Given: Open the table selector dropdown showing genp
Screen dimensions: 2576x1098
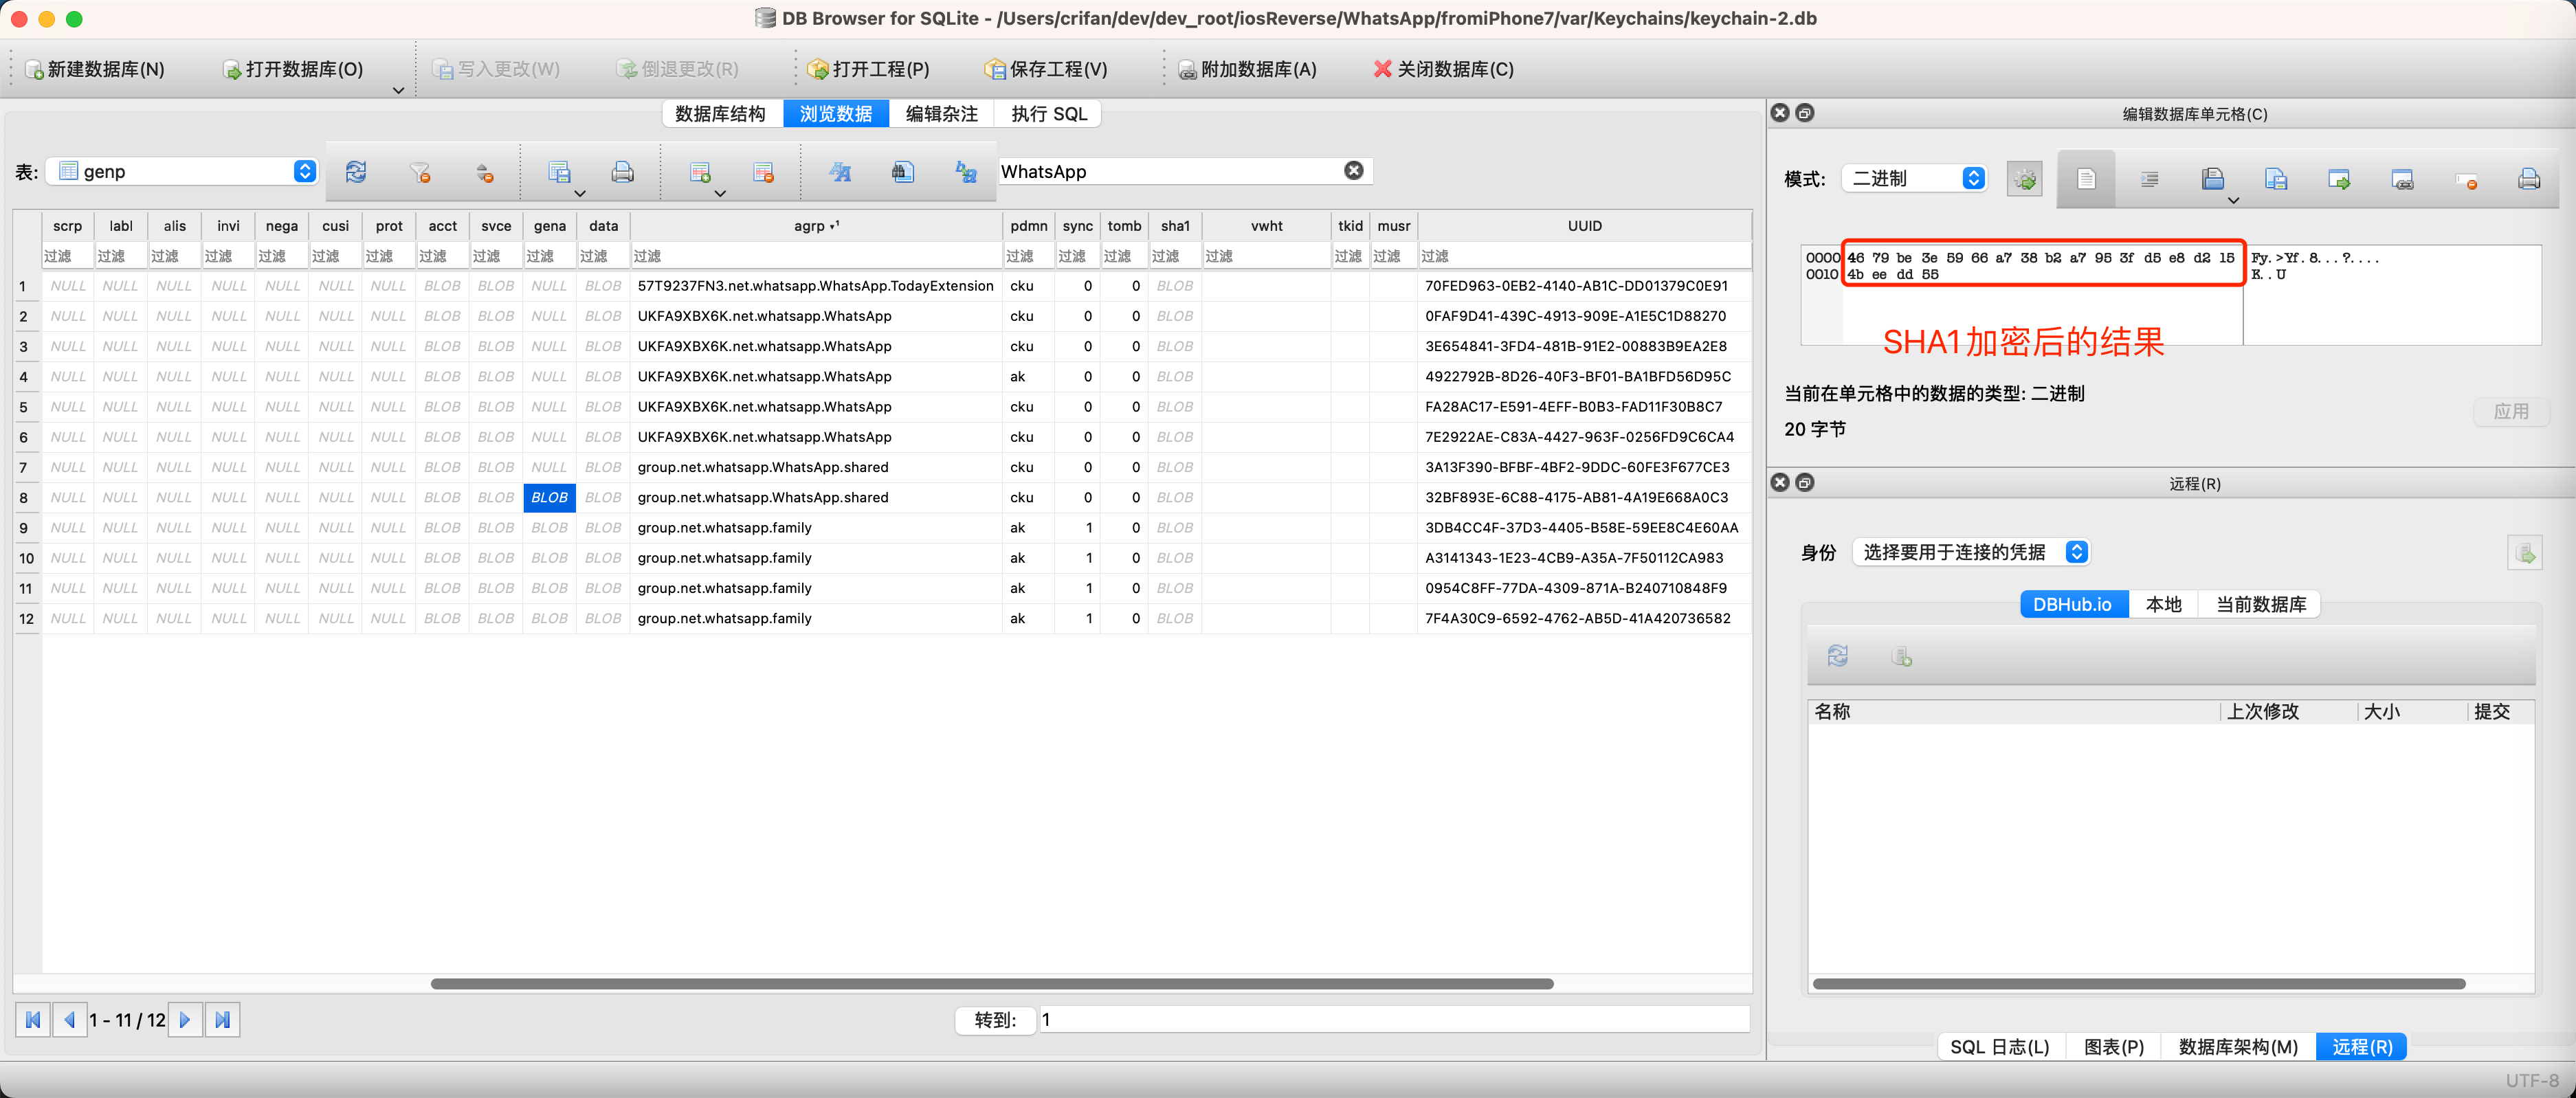Looking at the screenshot, I should (183, 171).
